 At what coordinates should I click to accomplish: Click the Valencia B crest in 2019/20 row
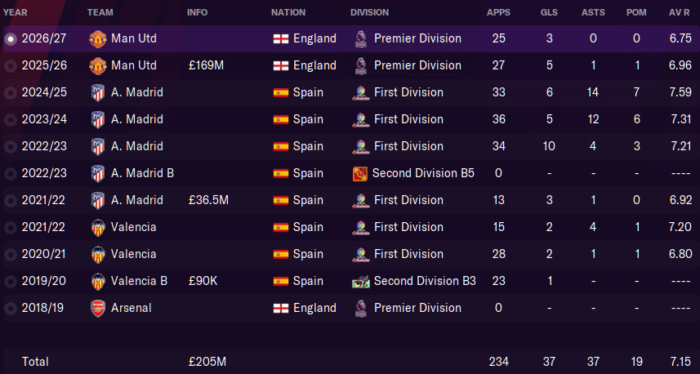(98, 281)
